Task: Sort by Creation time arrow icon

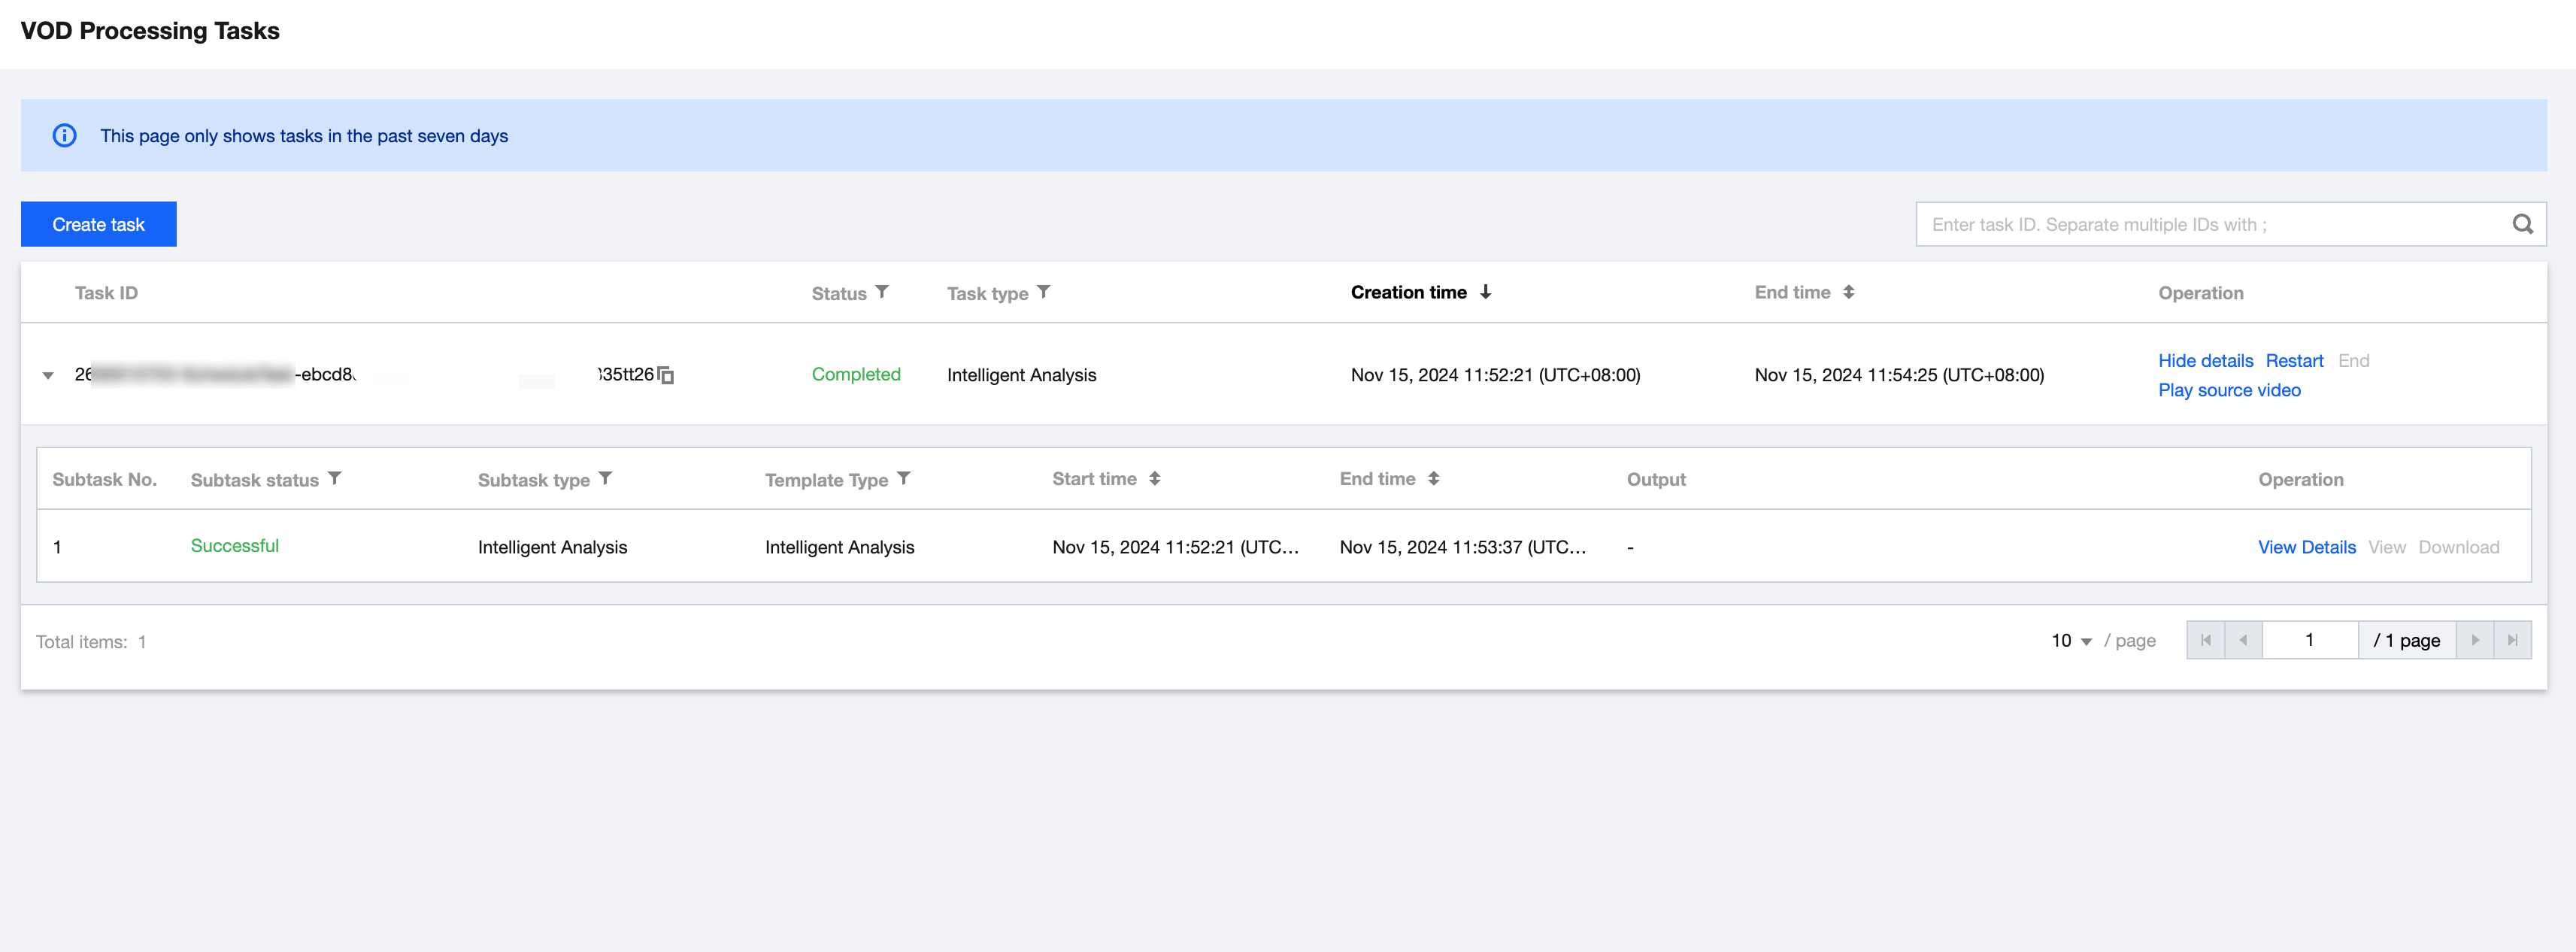Action: [x=1485, y=292]
